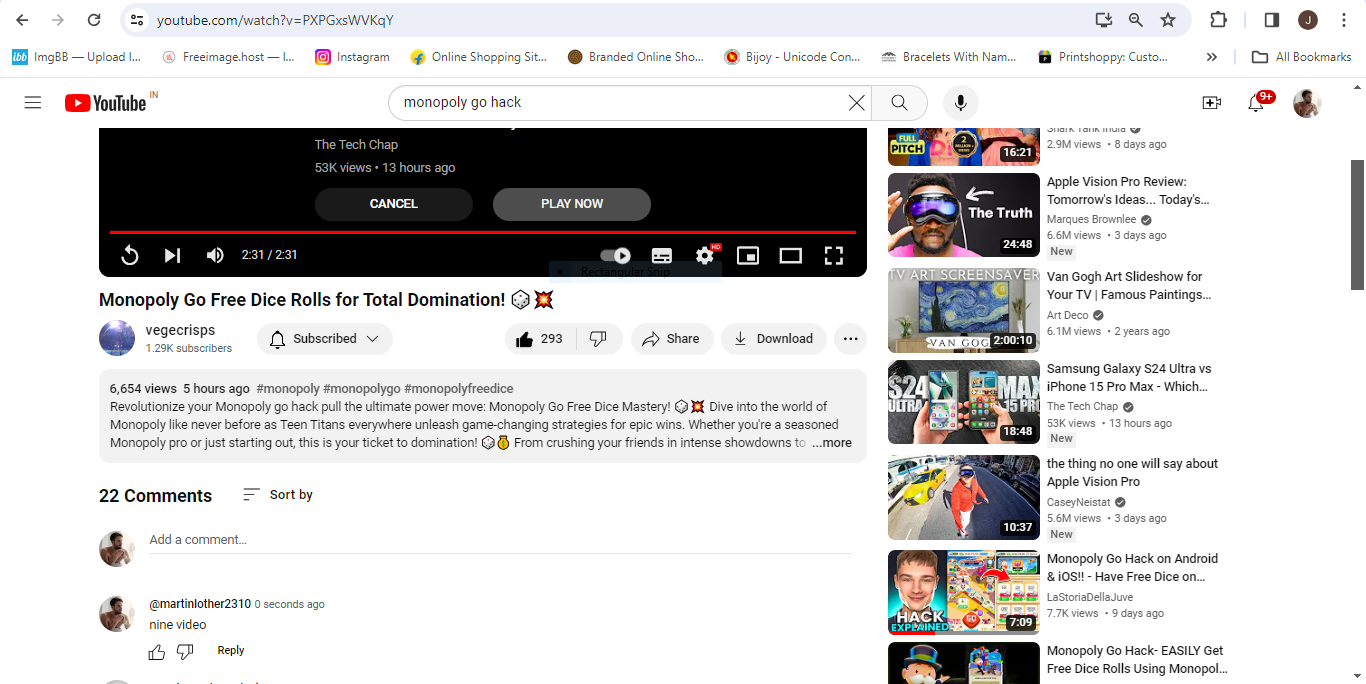Cancel the upcoming autoplay video
1366x684 pixels.
click(394, 204)
